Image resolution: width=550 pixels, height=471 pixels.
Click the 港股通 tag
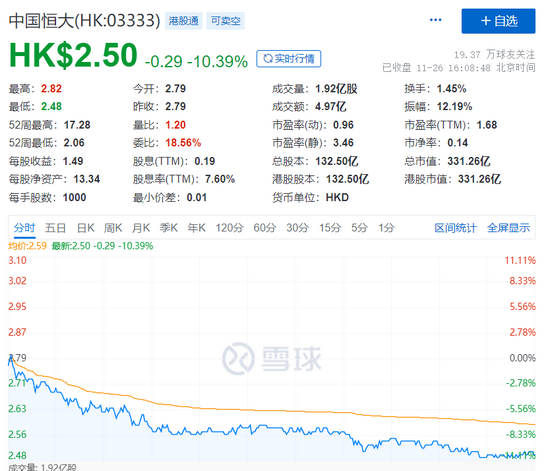point(183,21)
